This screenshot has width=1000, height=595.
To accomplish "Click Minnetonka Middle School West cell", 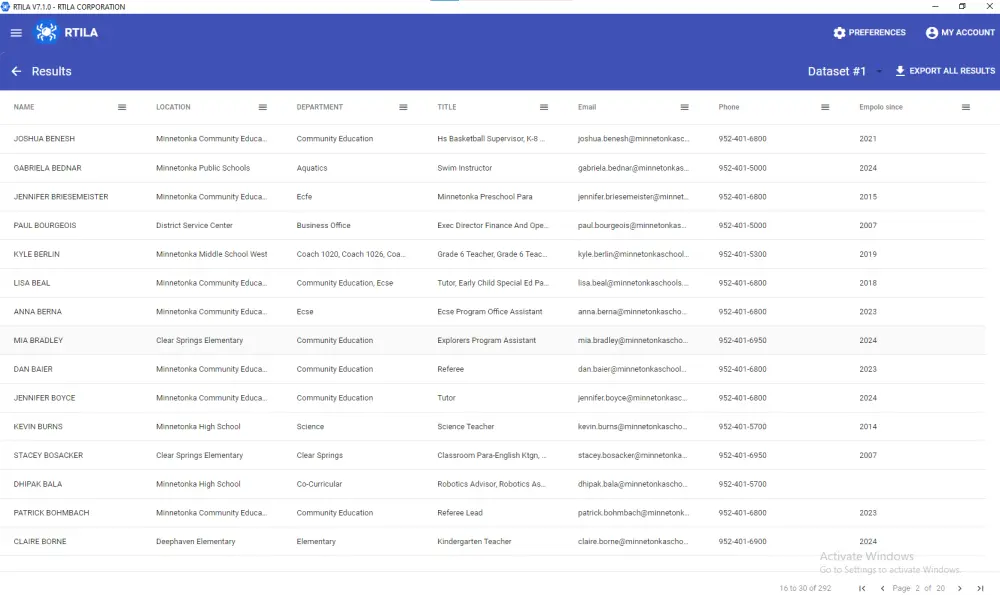I will pos(211,254).
